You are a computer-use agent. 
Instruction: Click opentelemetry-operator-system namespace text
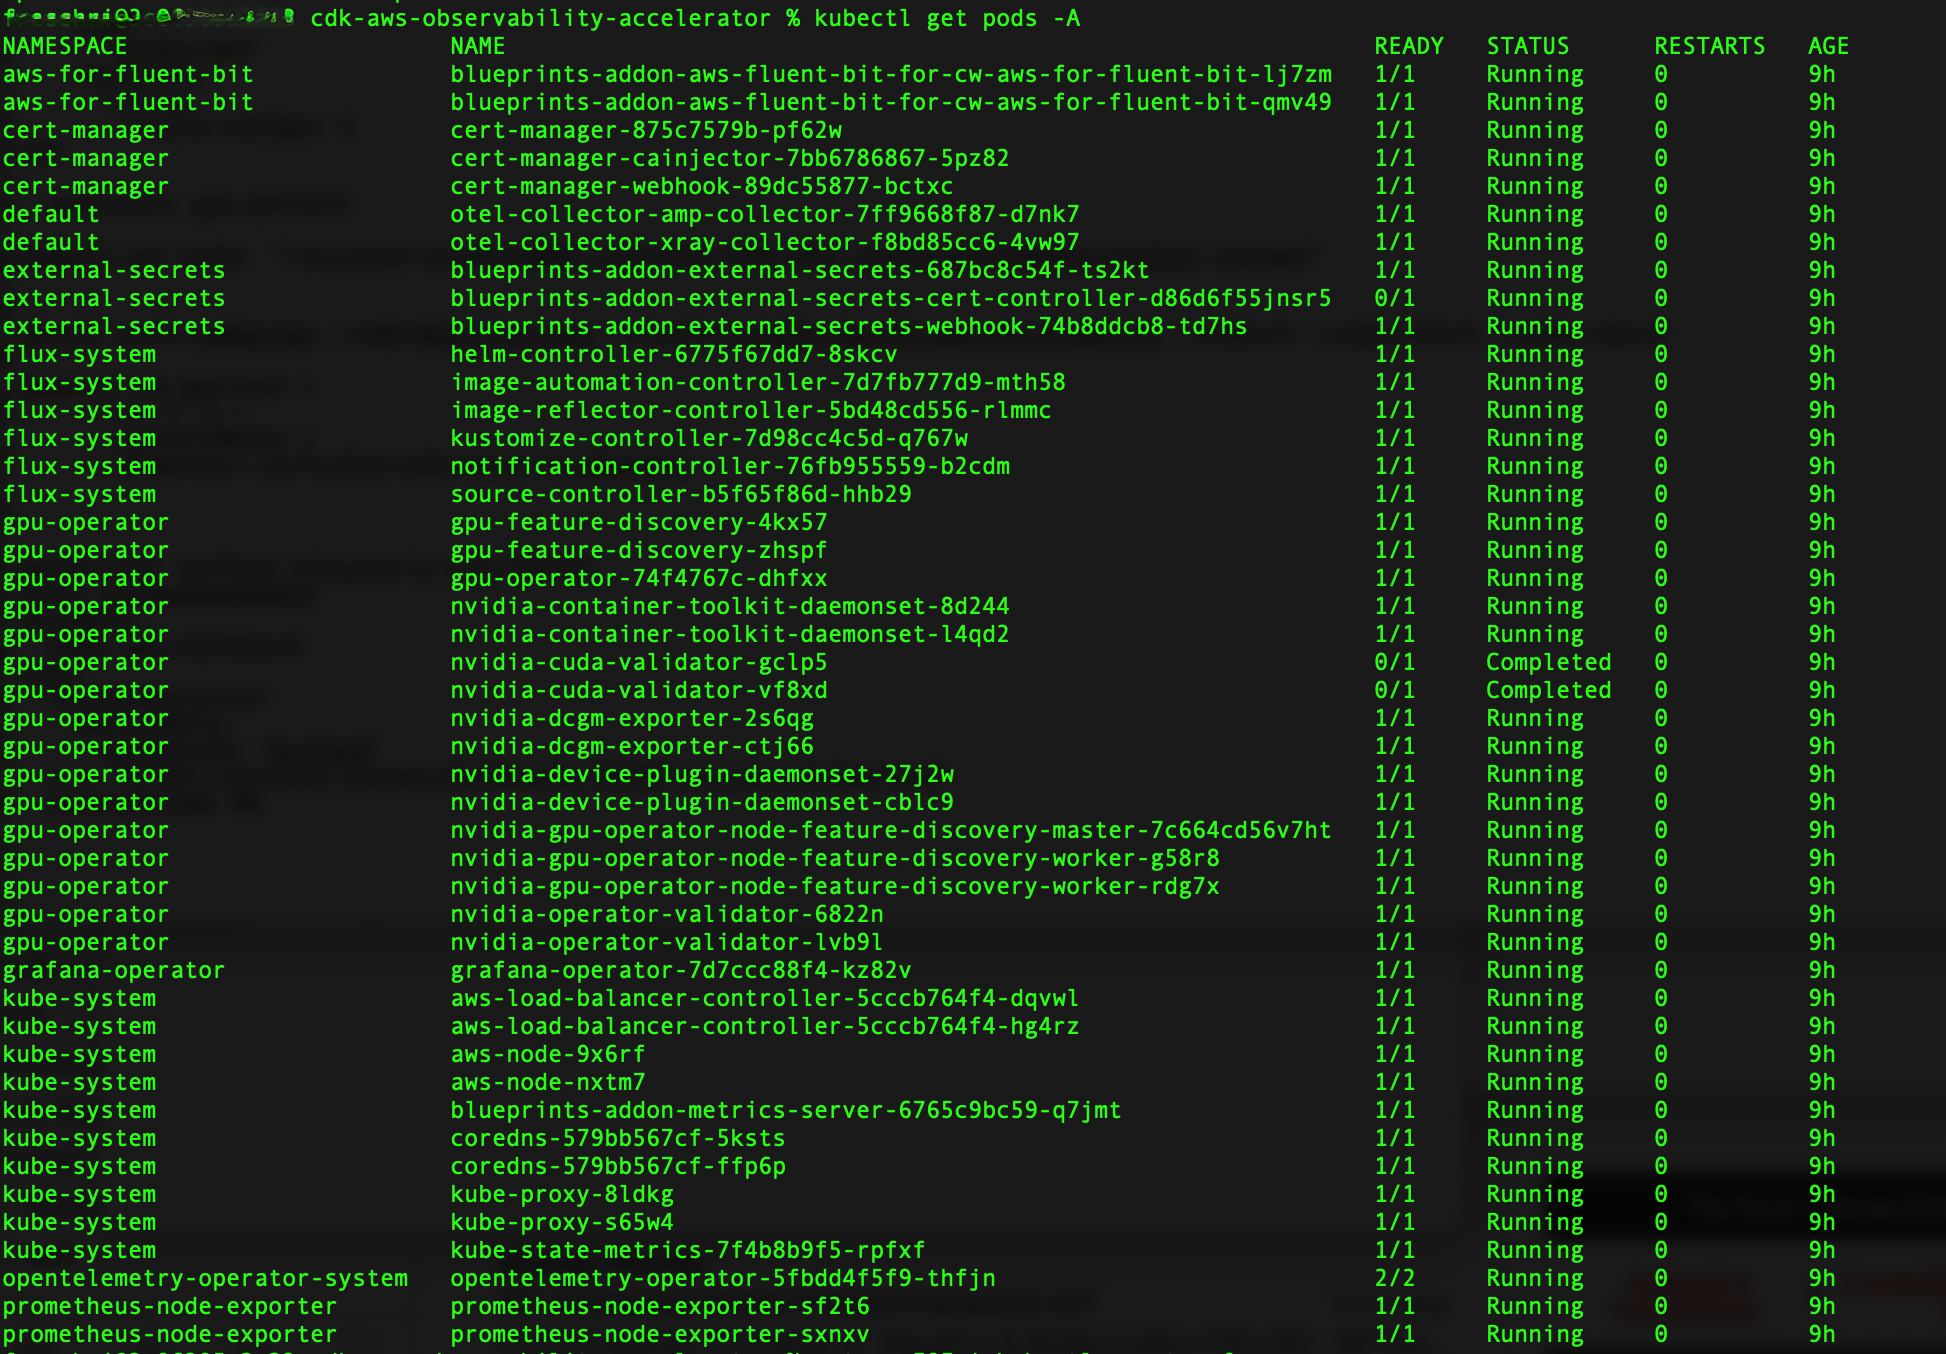point(205,1278)
